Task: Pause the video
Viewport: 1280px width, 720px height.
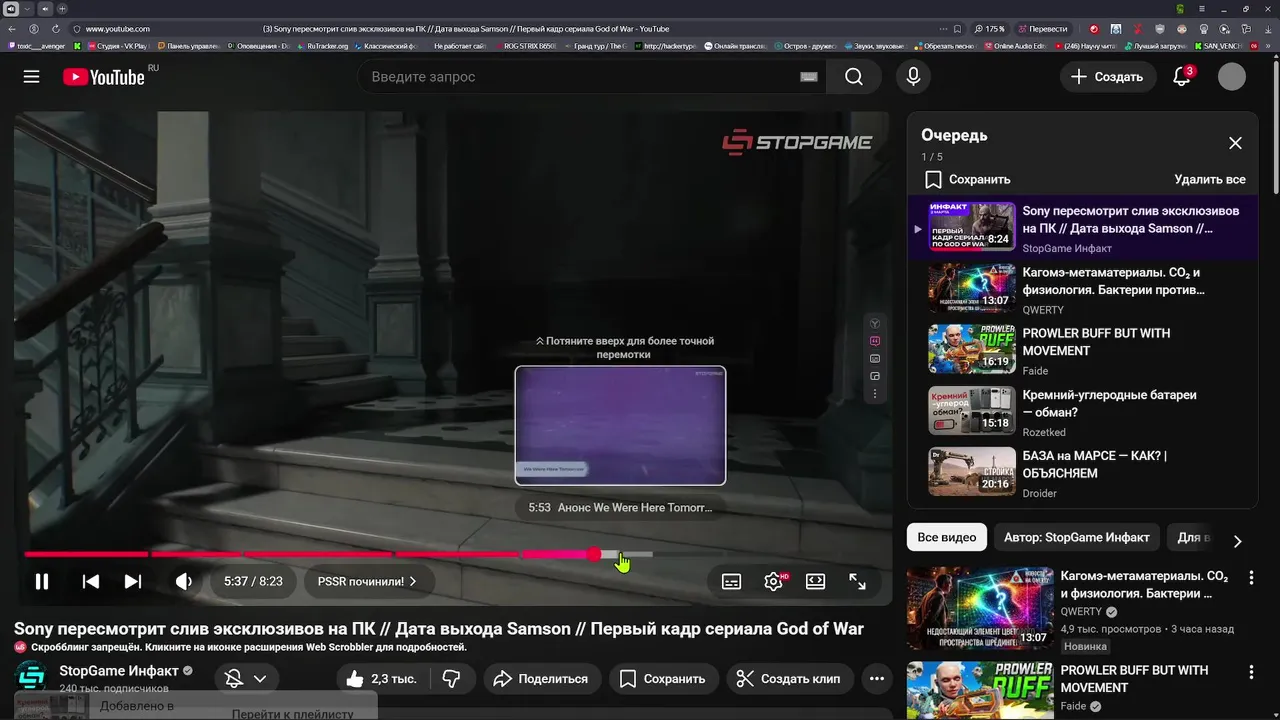Action: (x=42, y=581)
